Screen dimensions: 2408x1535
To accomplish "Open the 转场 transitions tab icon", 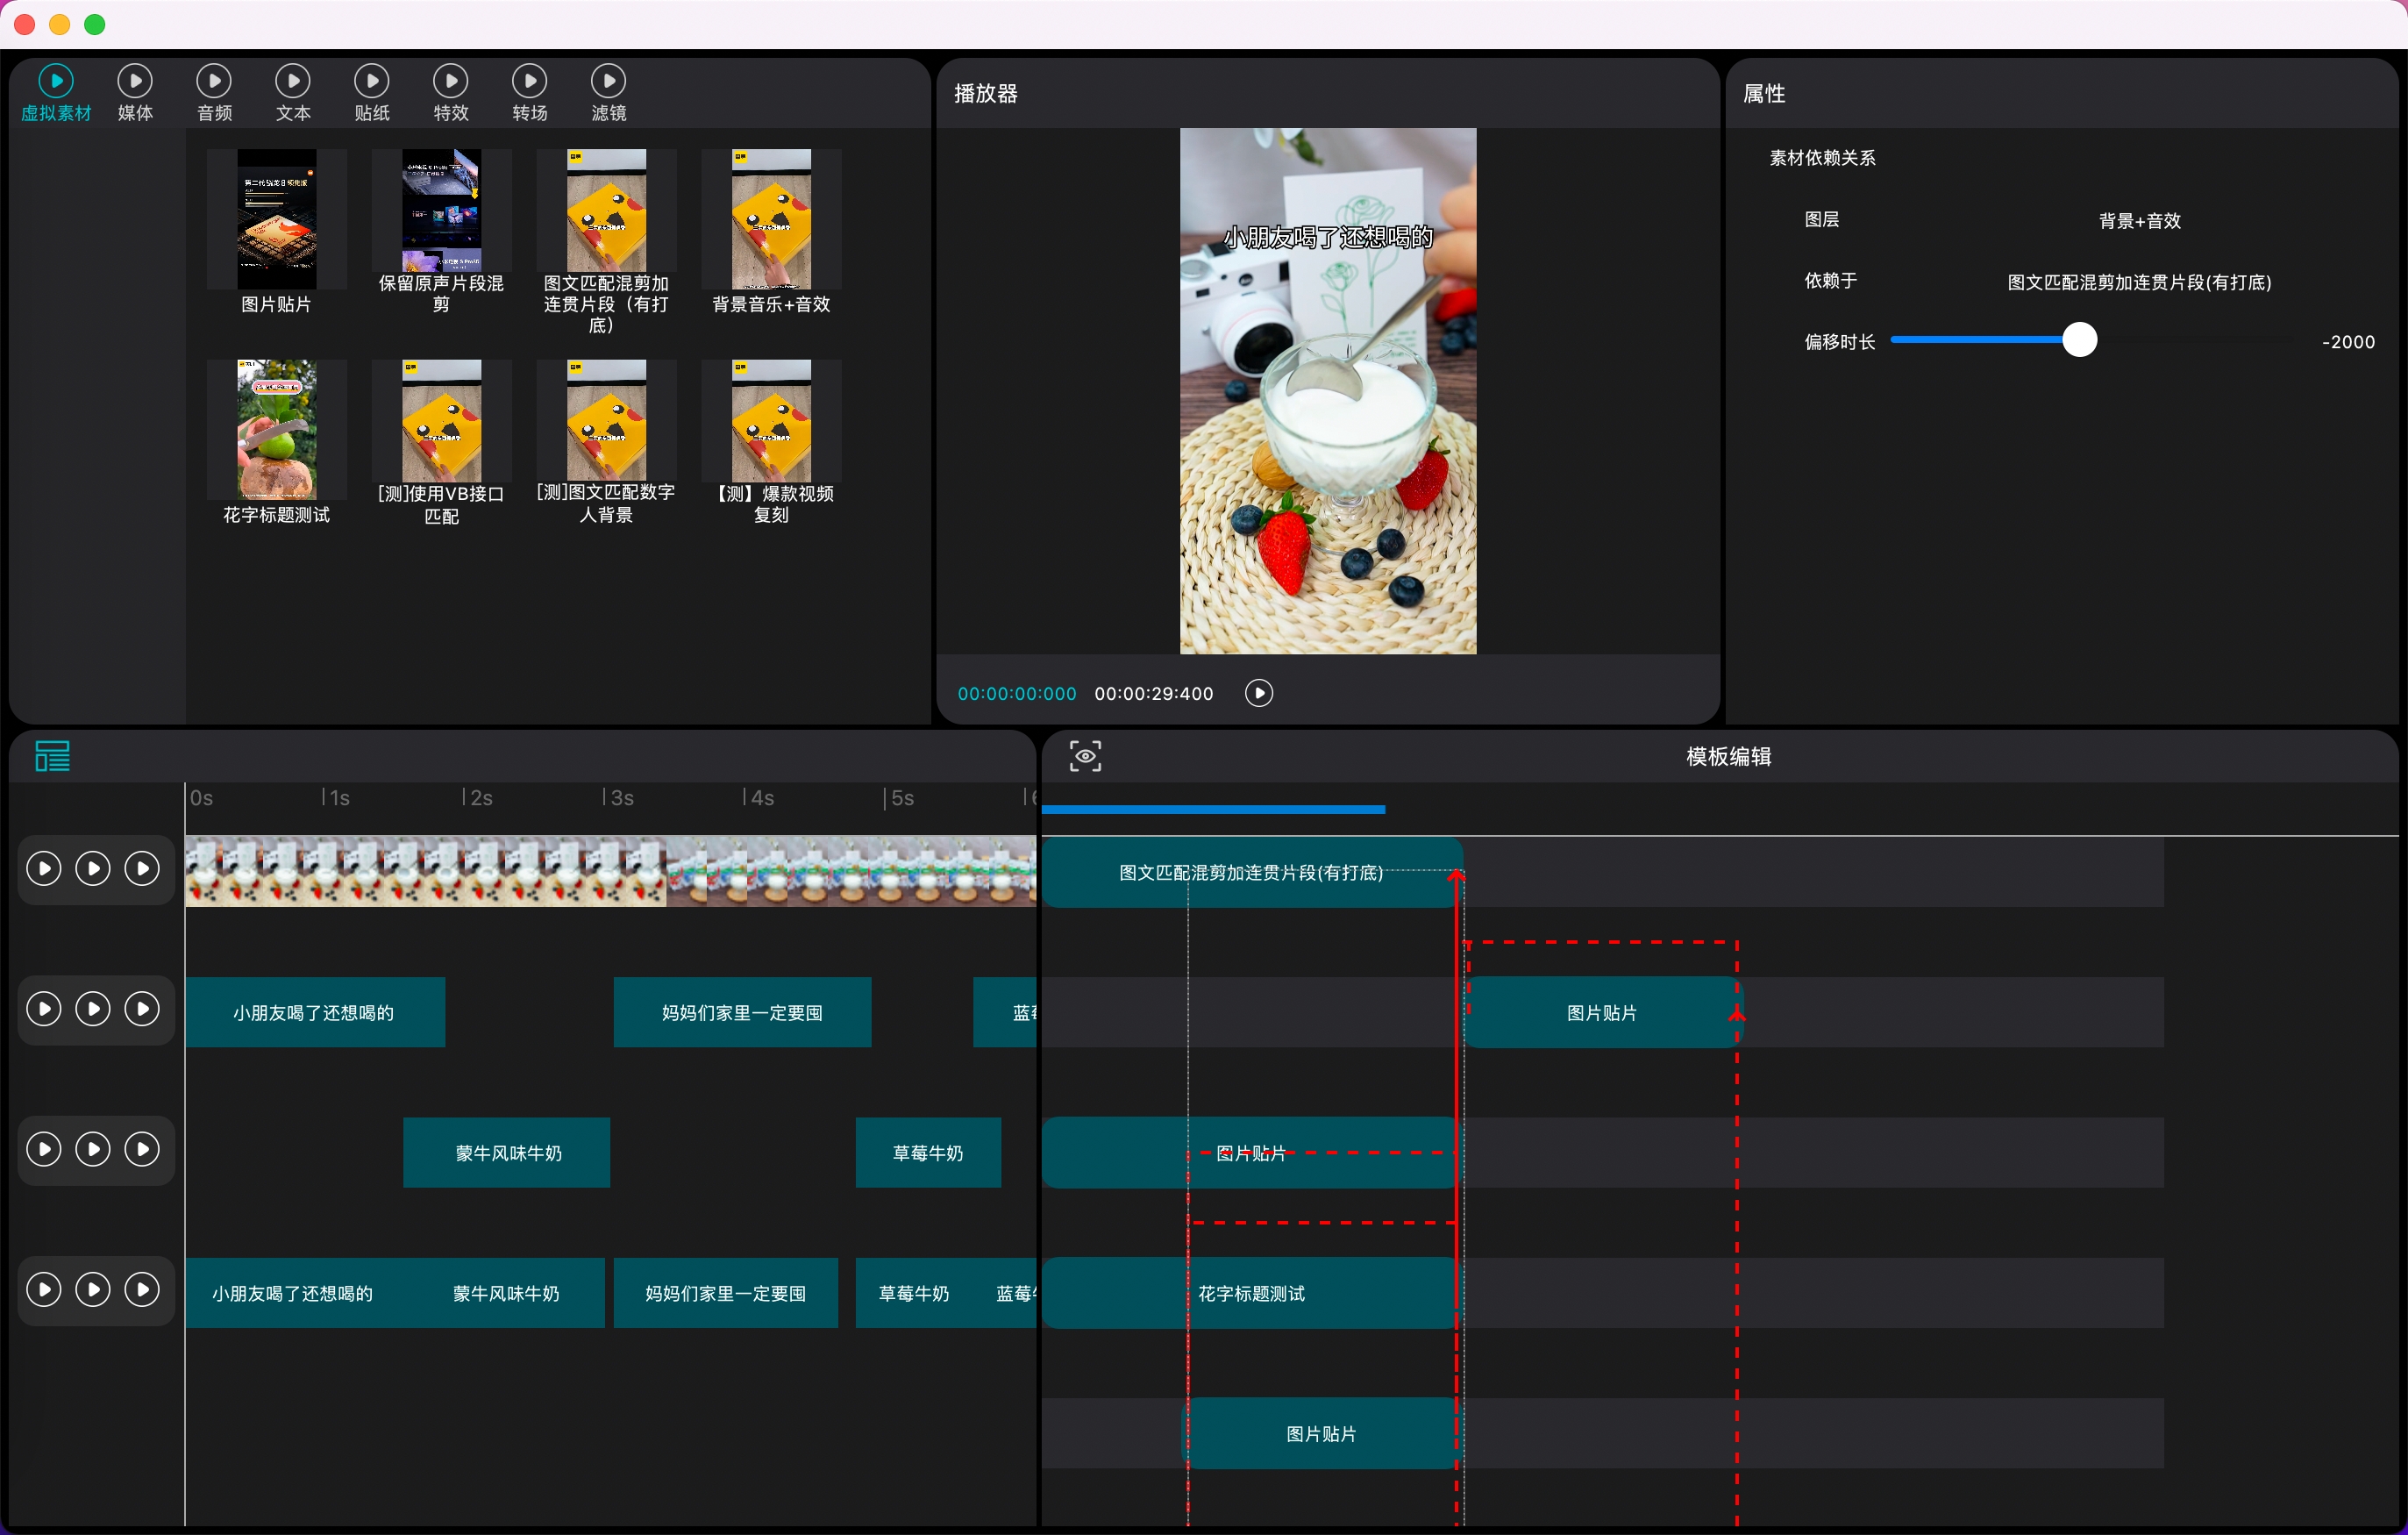I will coord(529,81).
